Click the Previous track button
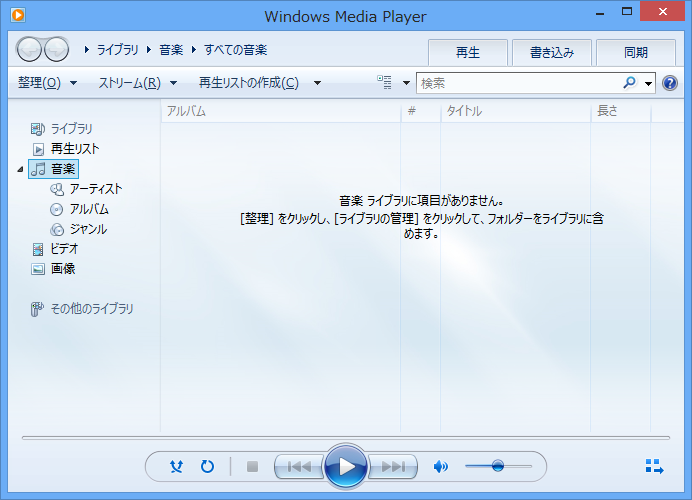The width and height of the screenshot is (692, 500). [299, 466]
